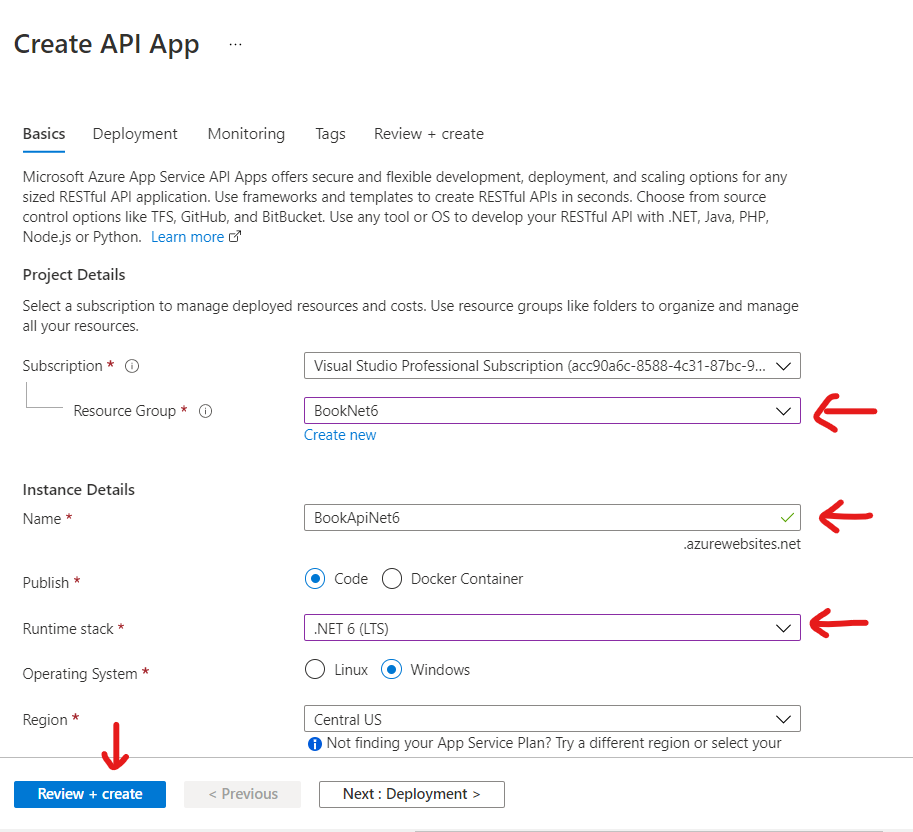913x832 pixels.
Task: Click Create new under Resource Group
Action: click(340, 434)
